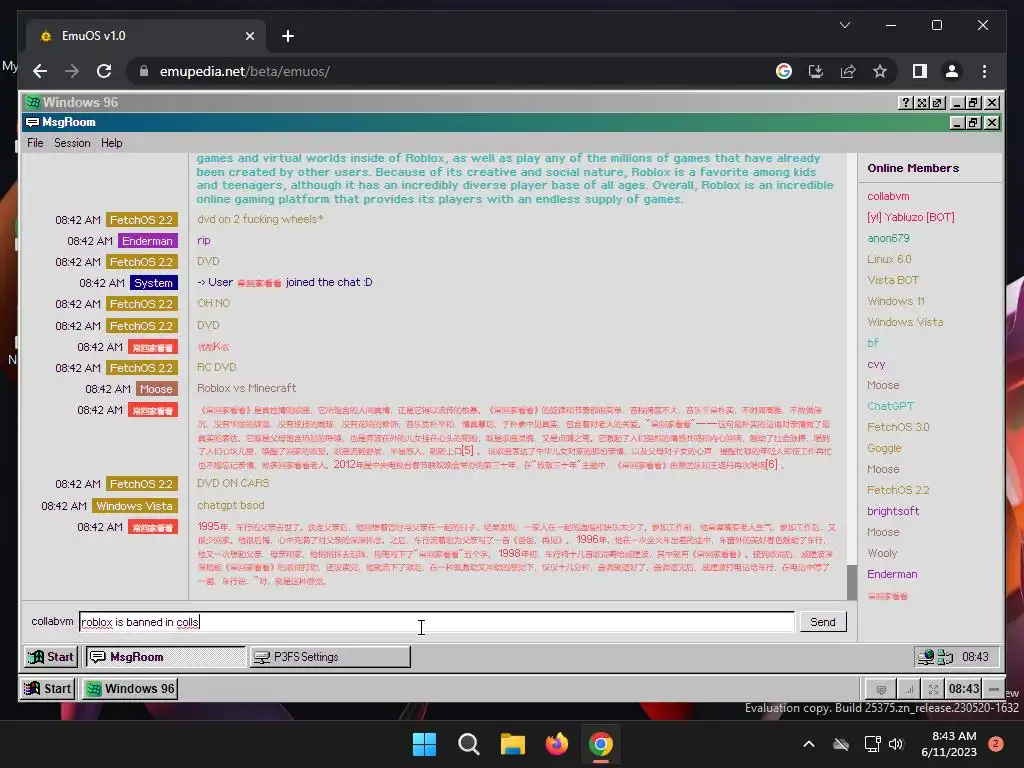Image resolution: width=1024 pixels, height=768 pixels.
Task: Click the outer EmuOS Start button
Action: (x=48, y=688)
